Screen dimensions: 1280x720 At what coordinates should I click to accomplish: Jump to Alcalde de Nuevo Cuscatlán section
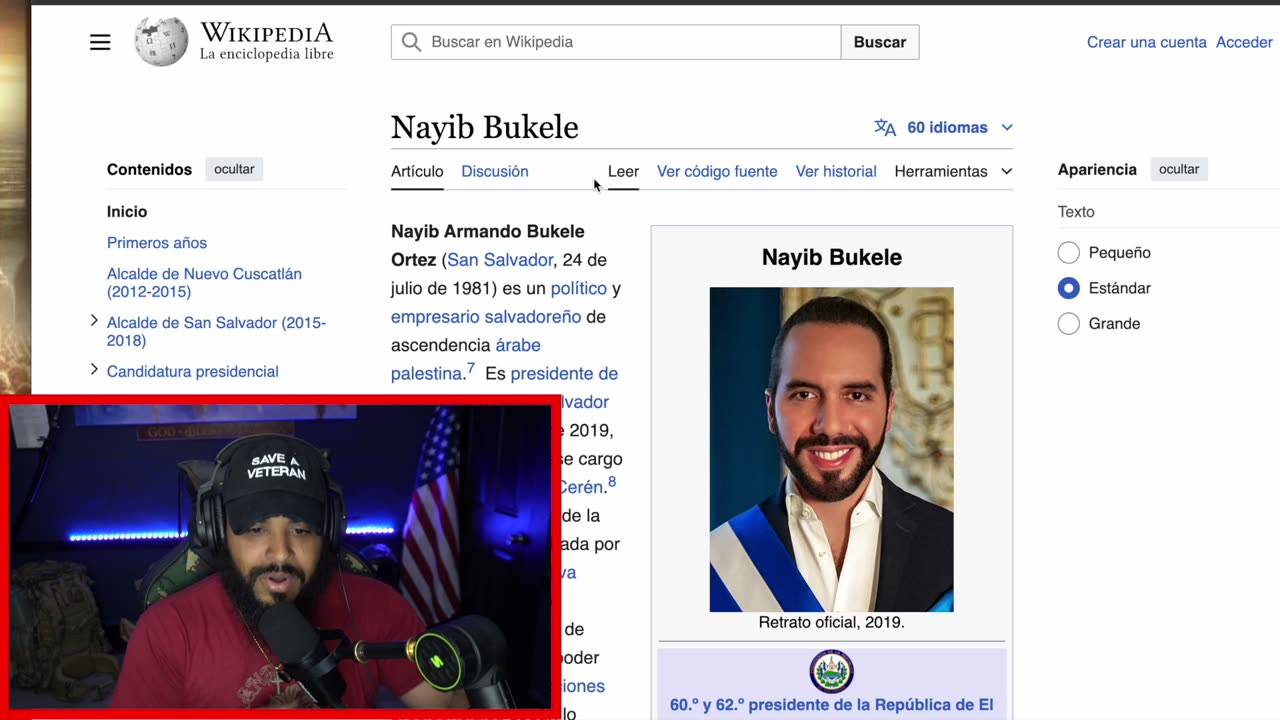pos(204,282)
